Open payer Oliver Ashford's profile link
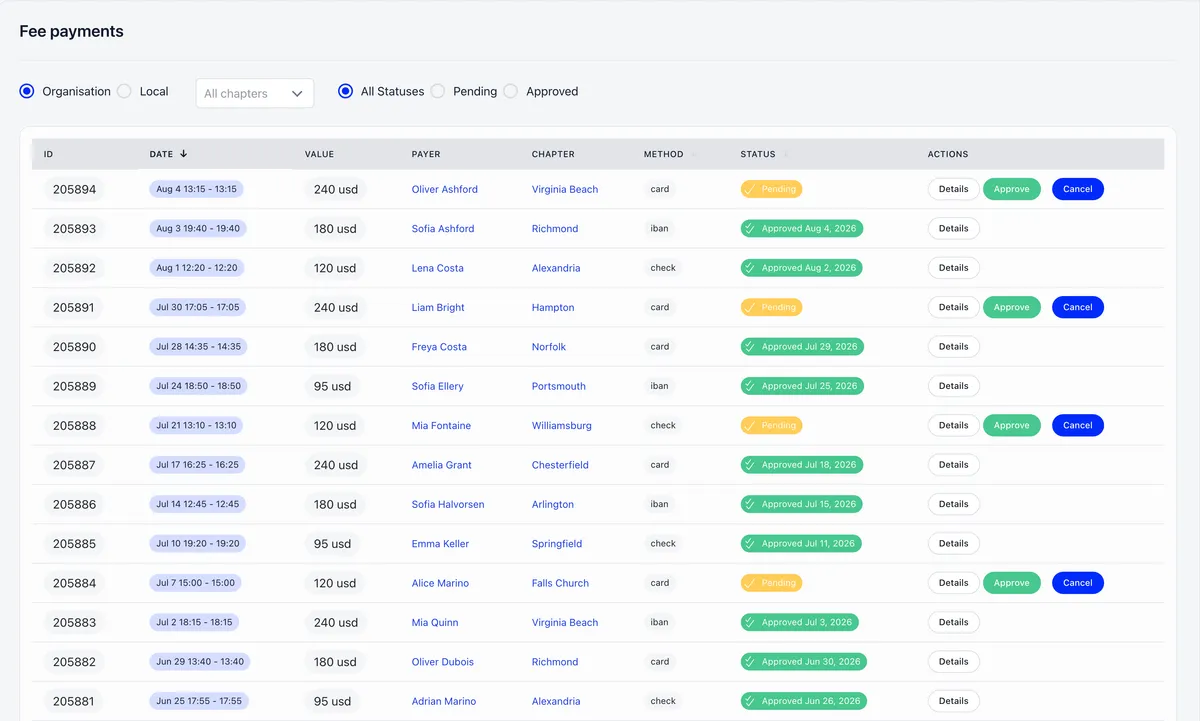The height and width of the screenshot is (721, 1200). click(444, 189)
